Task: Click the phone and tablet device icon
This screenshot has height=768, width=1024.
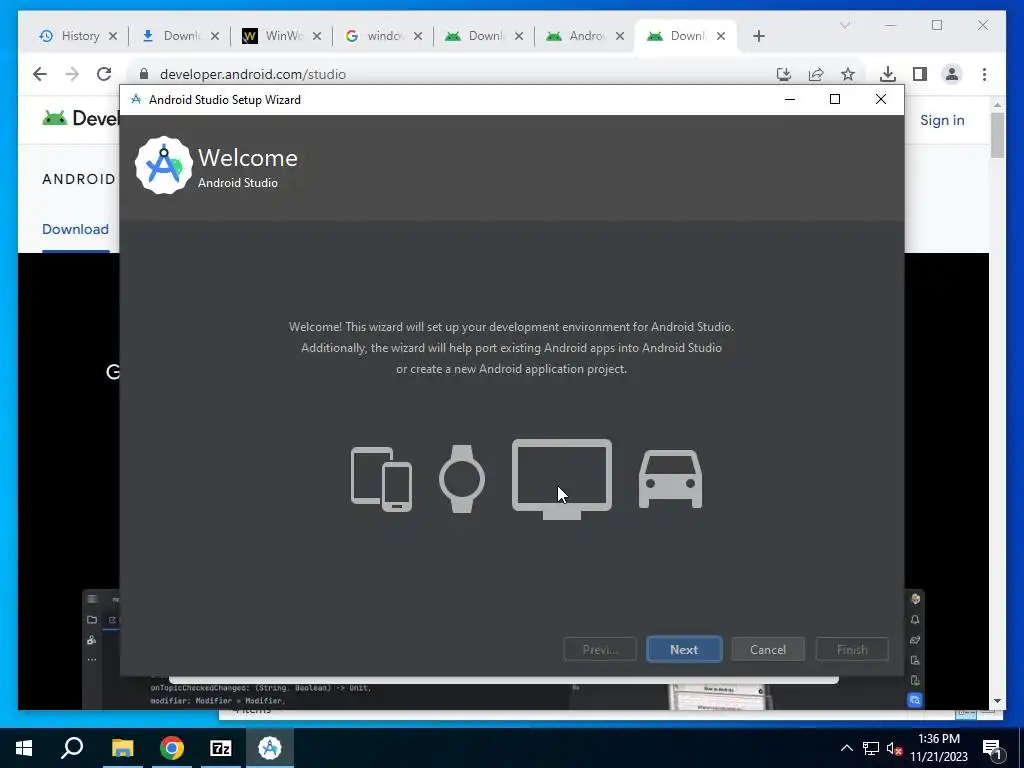Action: click(x=381, y=479)
